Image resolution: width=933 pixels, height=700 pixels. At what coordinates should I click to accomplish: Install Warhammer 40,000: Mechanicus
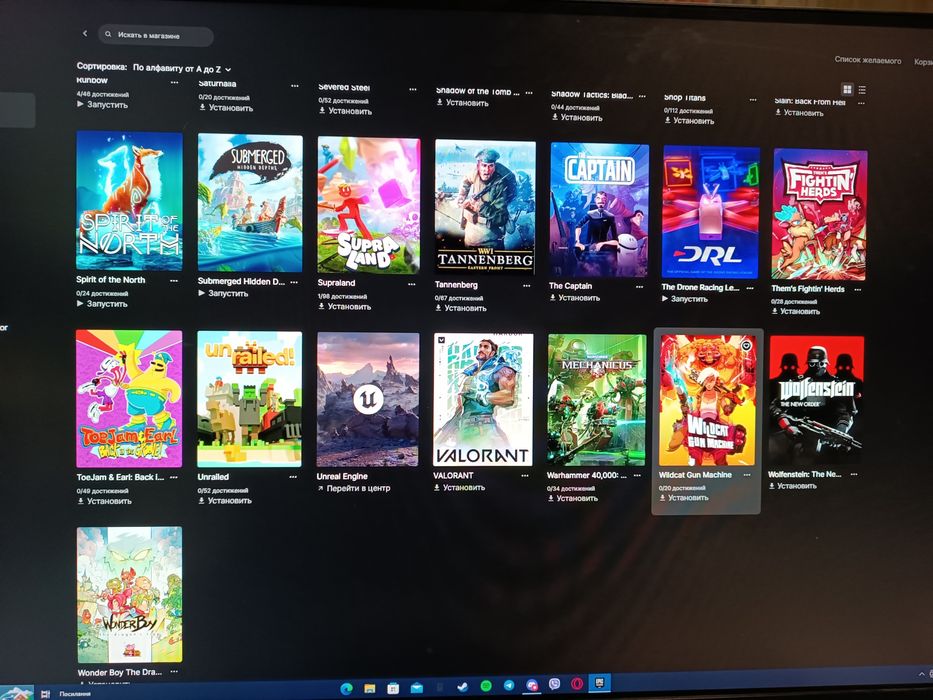[x=572, y=498]
